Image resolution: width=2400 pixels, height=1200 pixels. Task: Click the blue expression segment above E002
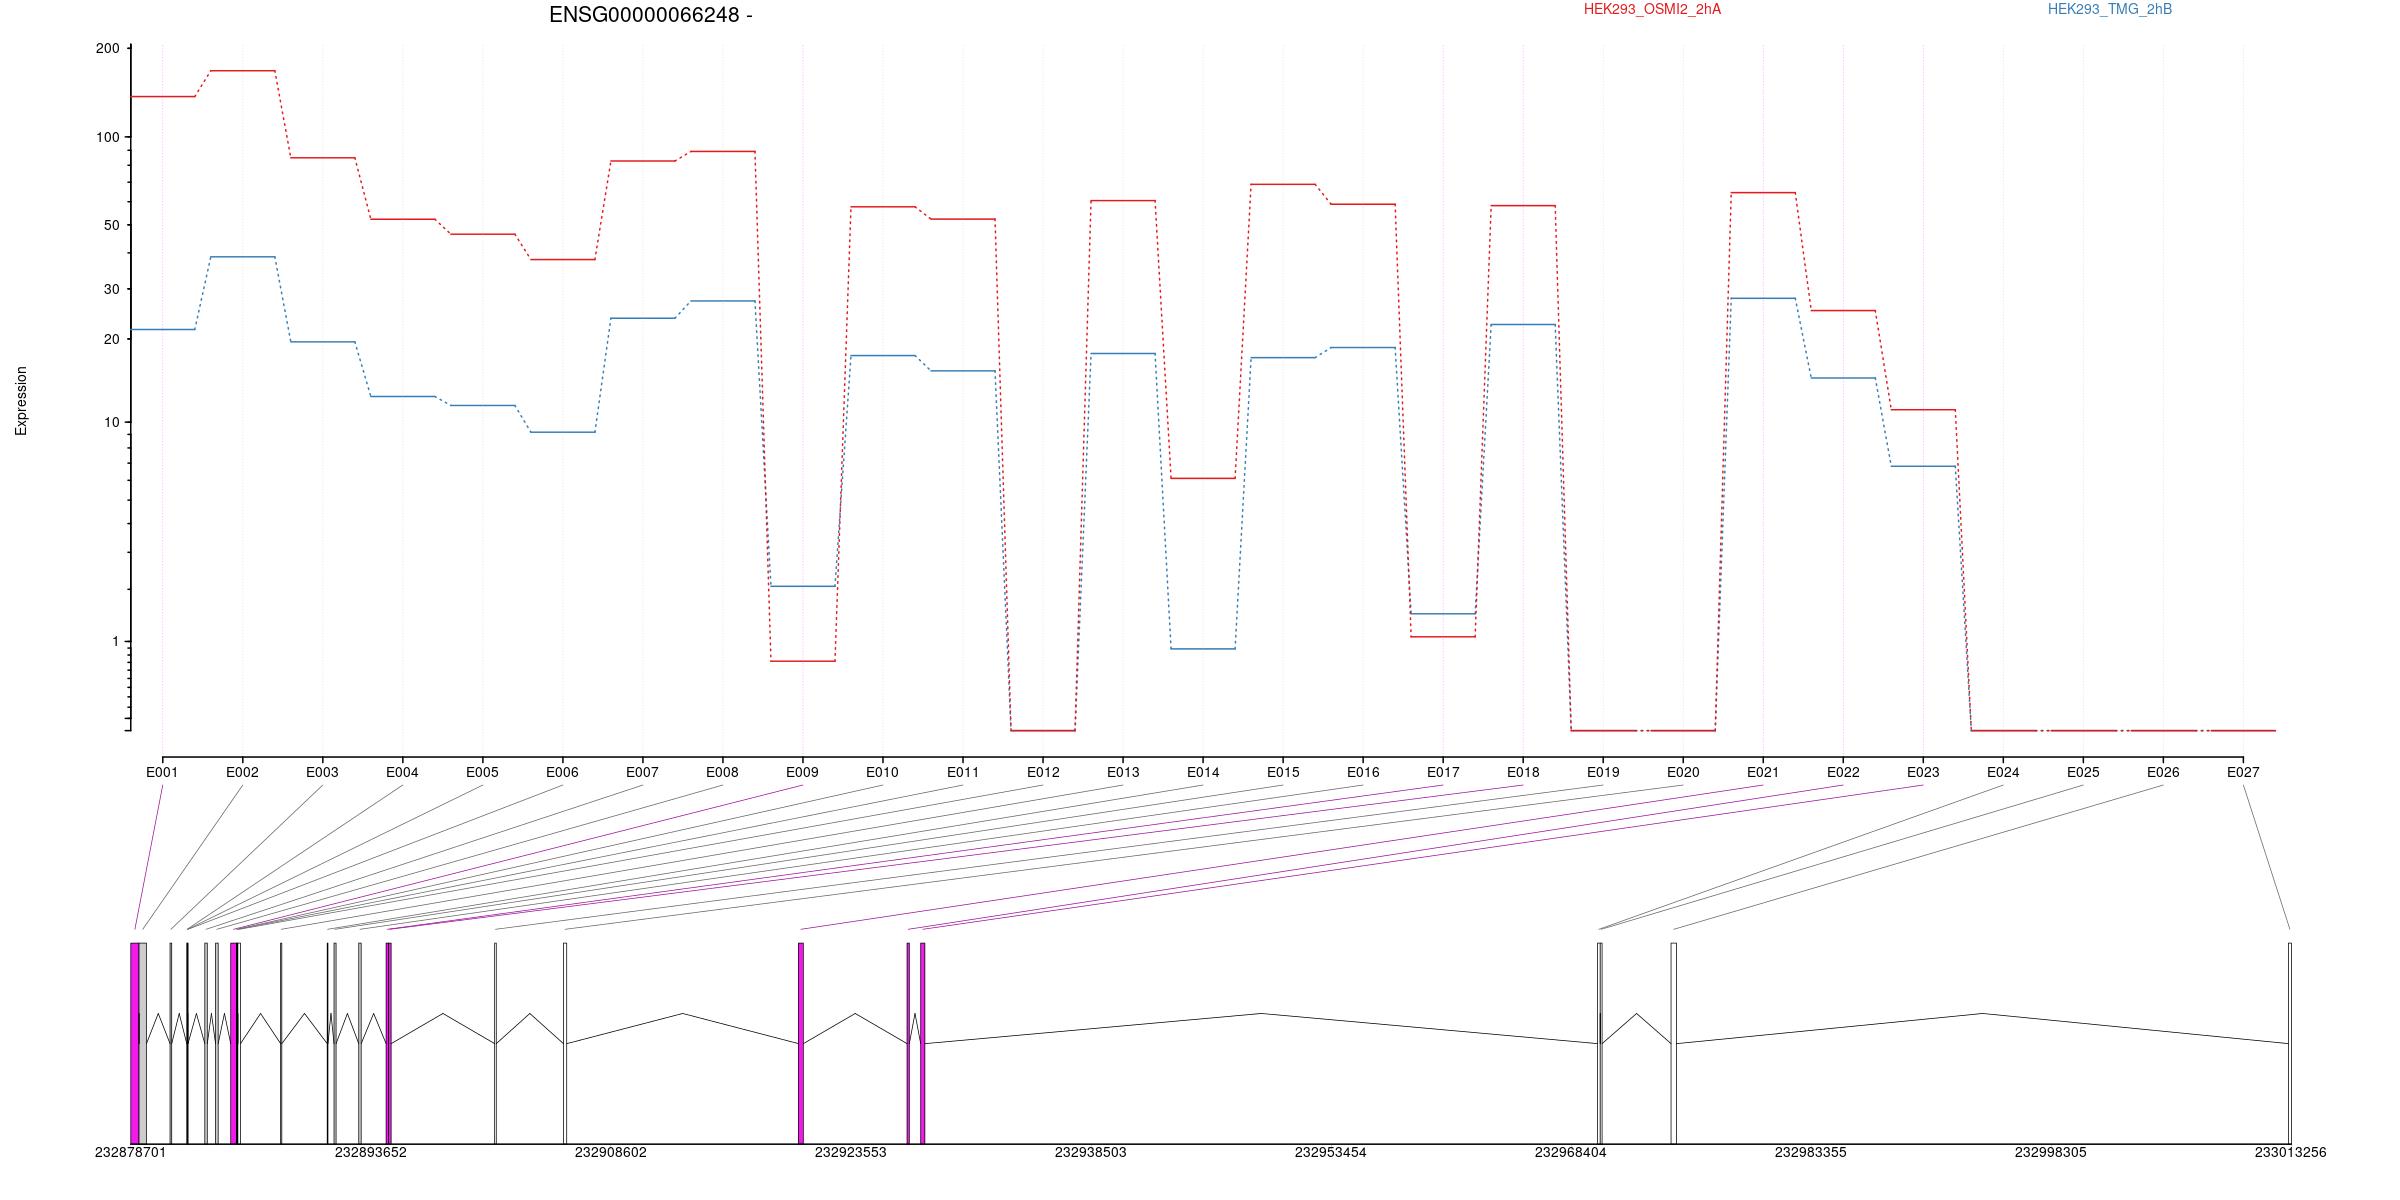tap(242, 257)
